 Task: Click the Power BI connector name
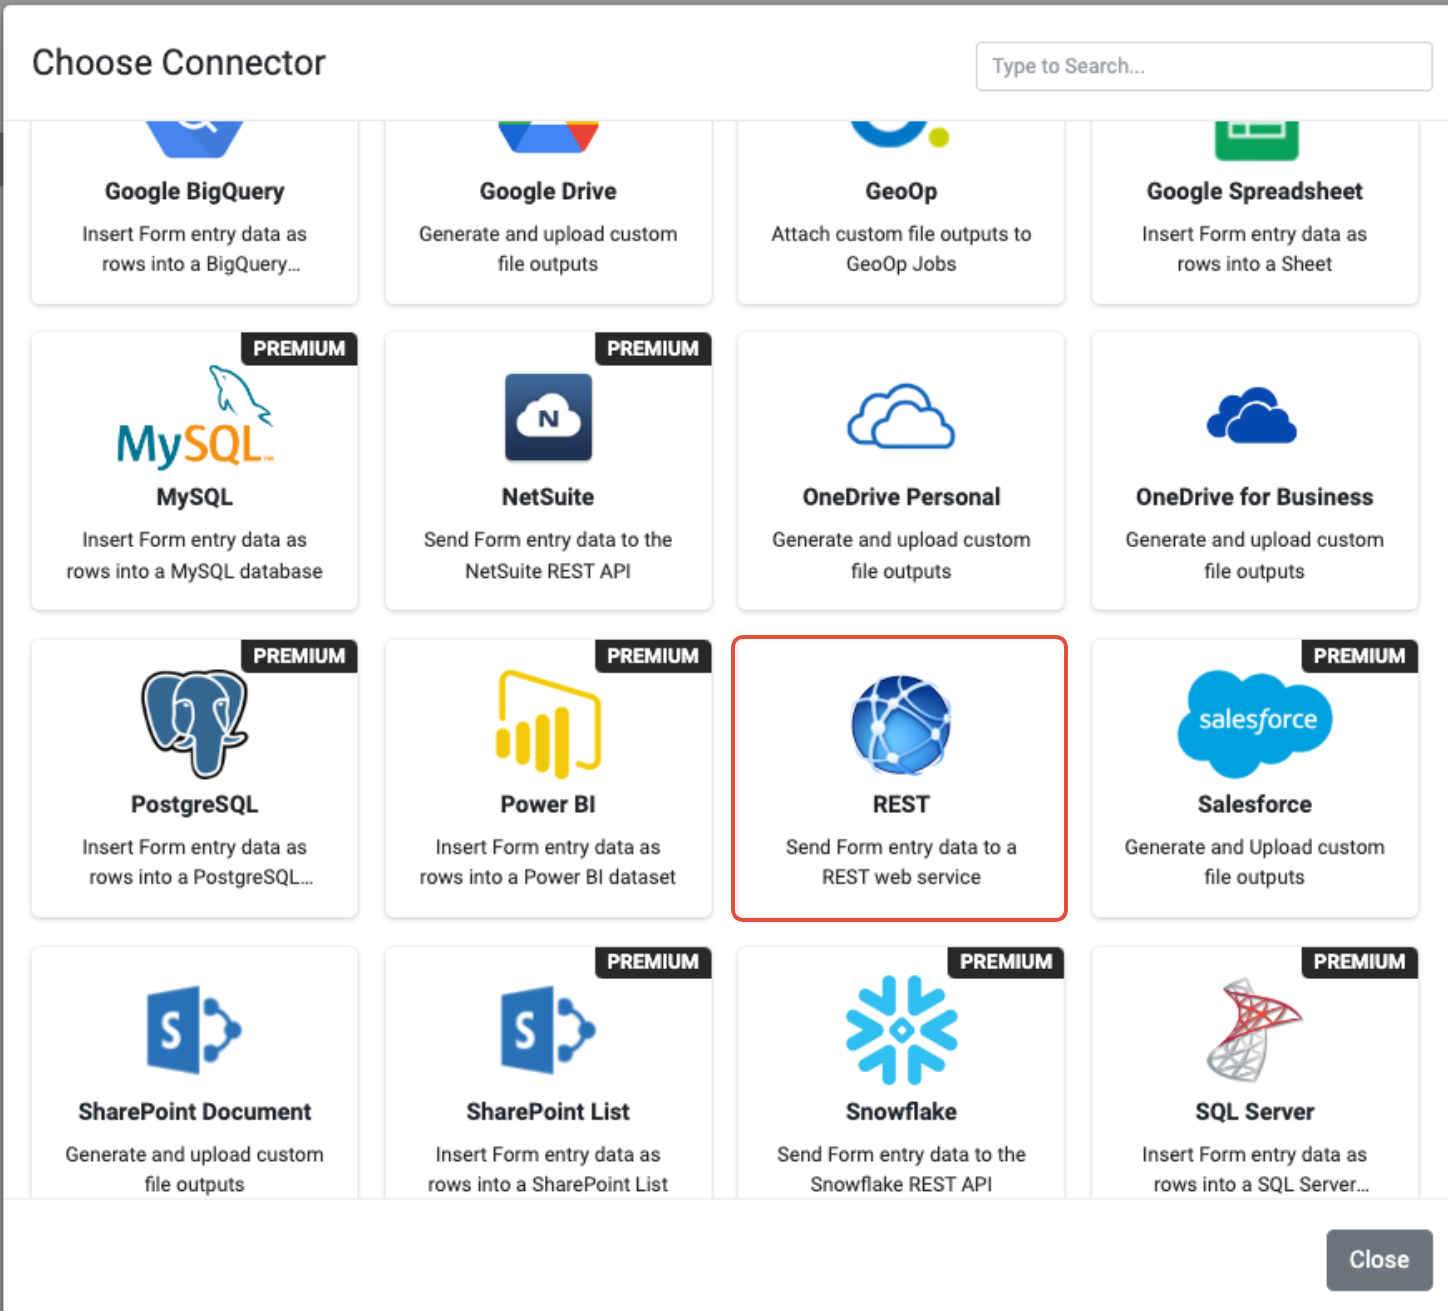click(x=548, y=804)
